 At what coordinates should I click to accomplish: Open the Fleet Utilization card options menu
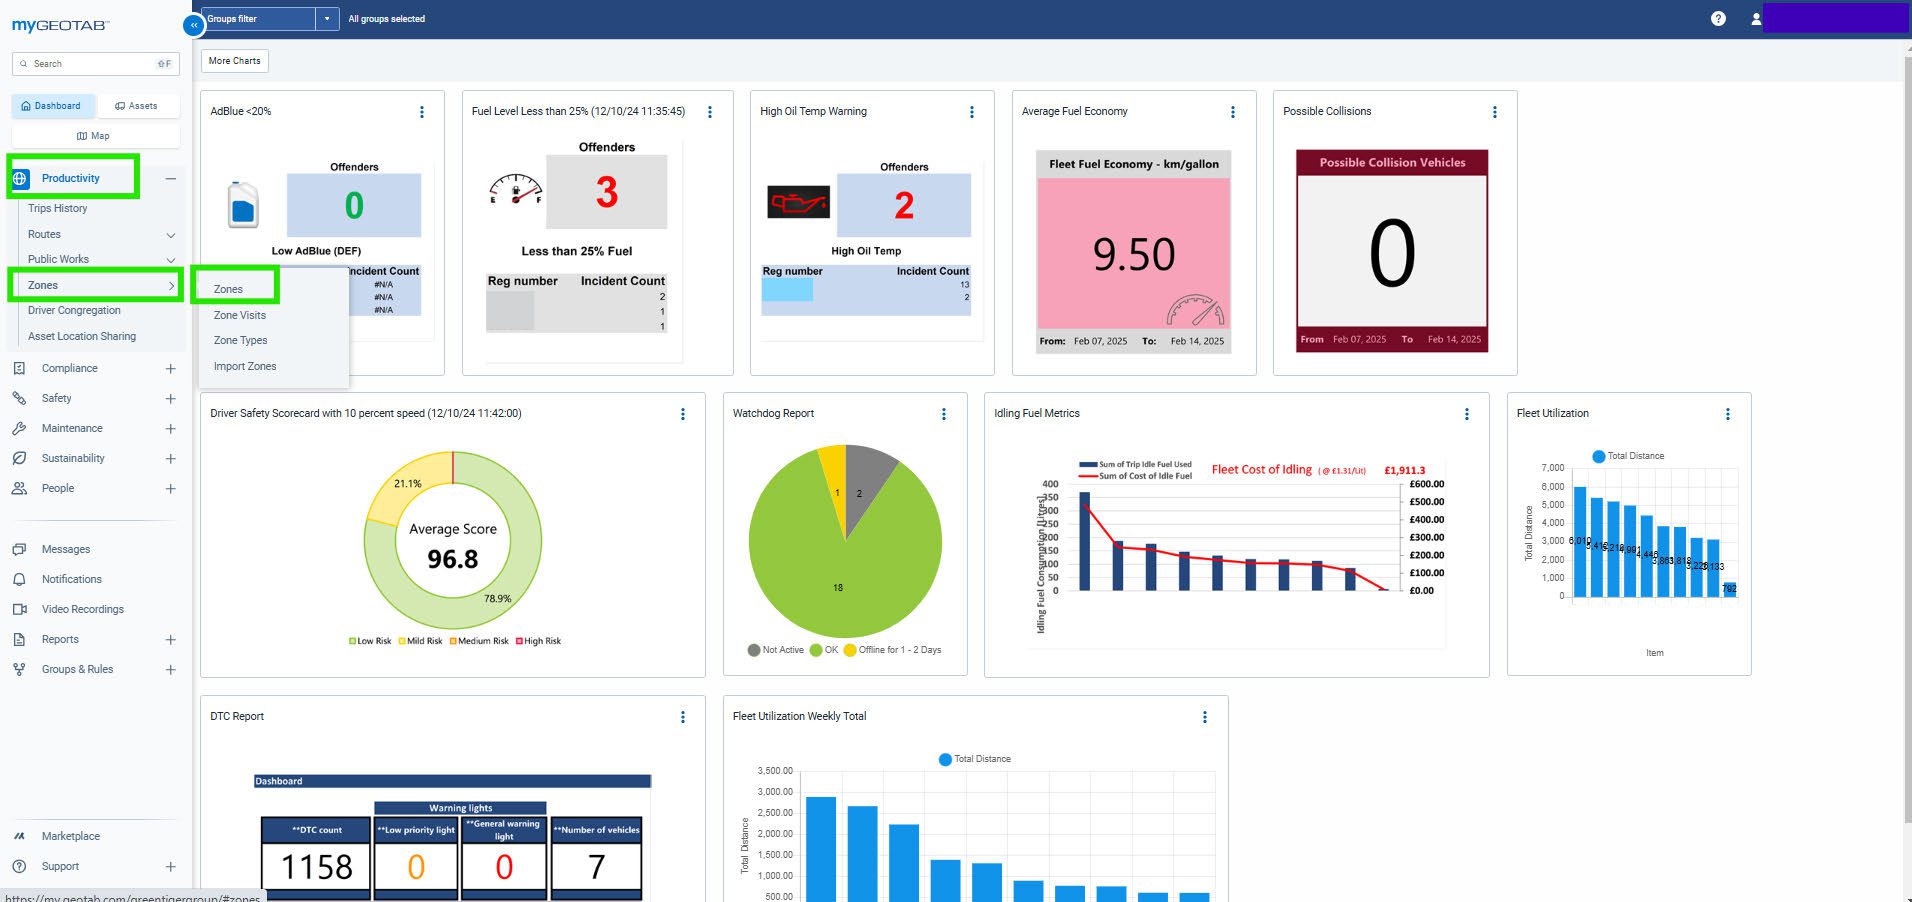(1727, 414)
